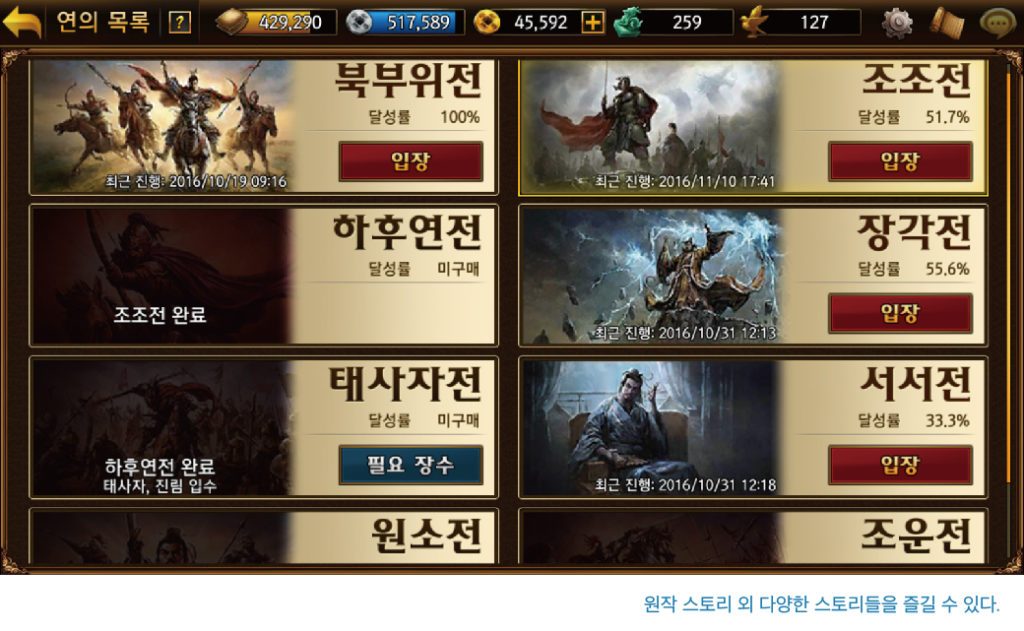Open the scroll icon in top bar

pos(946,23)
